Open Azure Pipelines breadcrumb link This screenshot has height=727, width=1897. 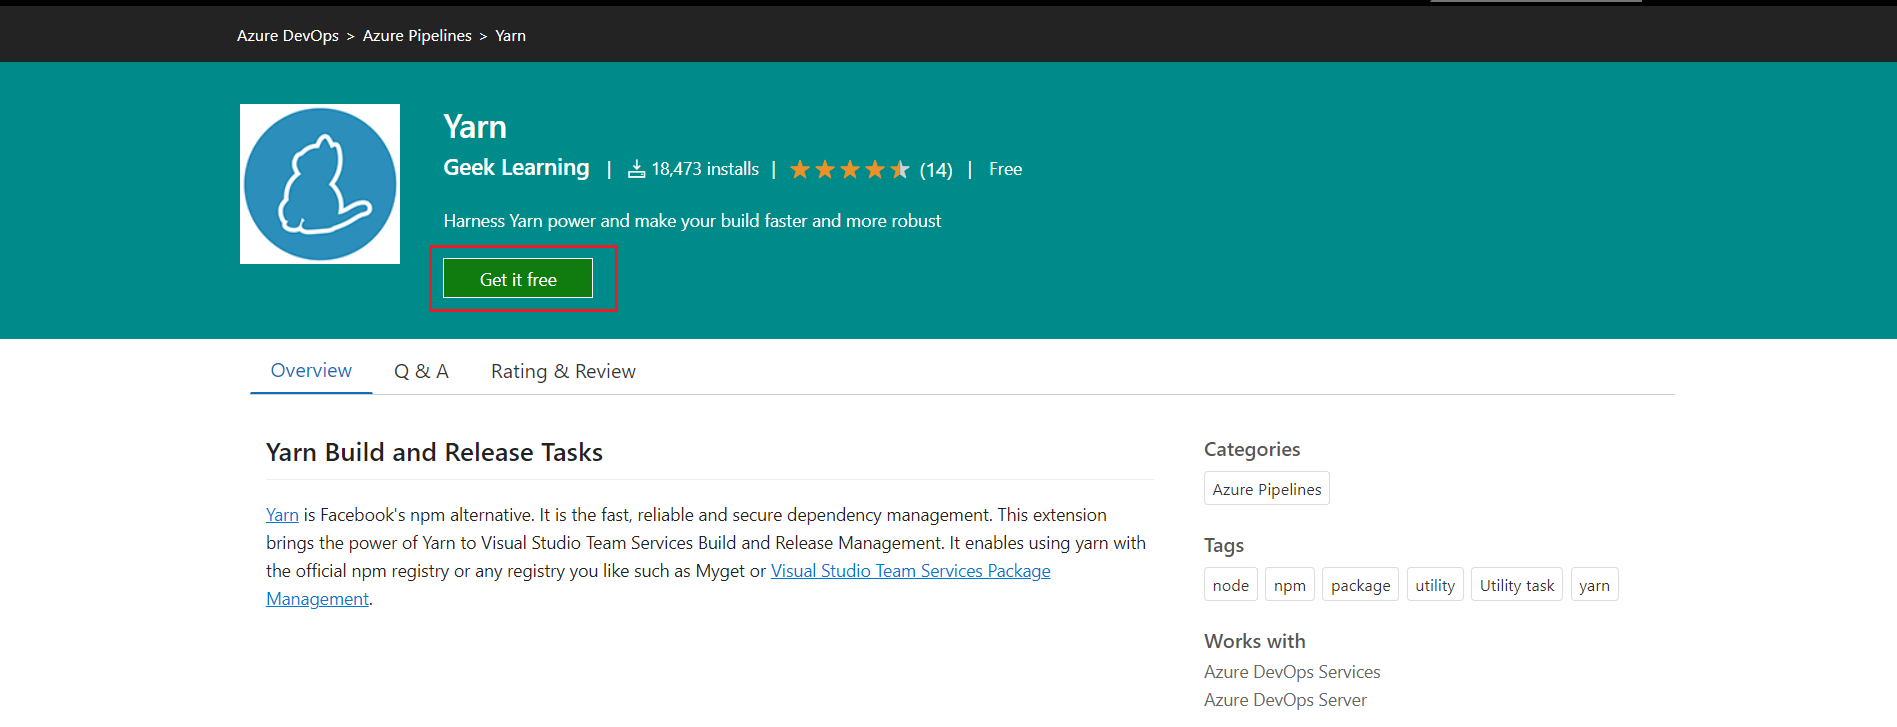(x=417, y=35)
